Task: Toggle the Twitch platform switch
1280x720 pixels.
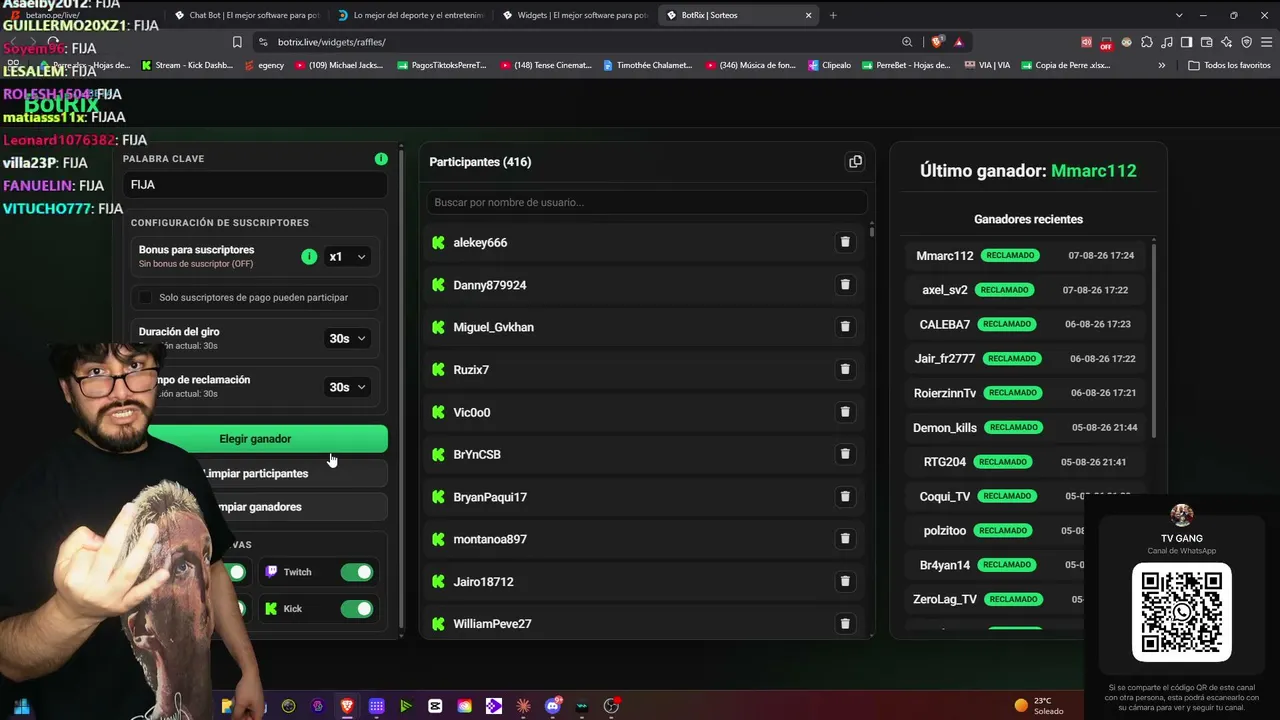Action: point(356,572)
